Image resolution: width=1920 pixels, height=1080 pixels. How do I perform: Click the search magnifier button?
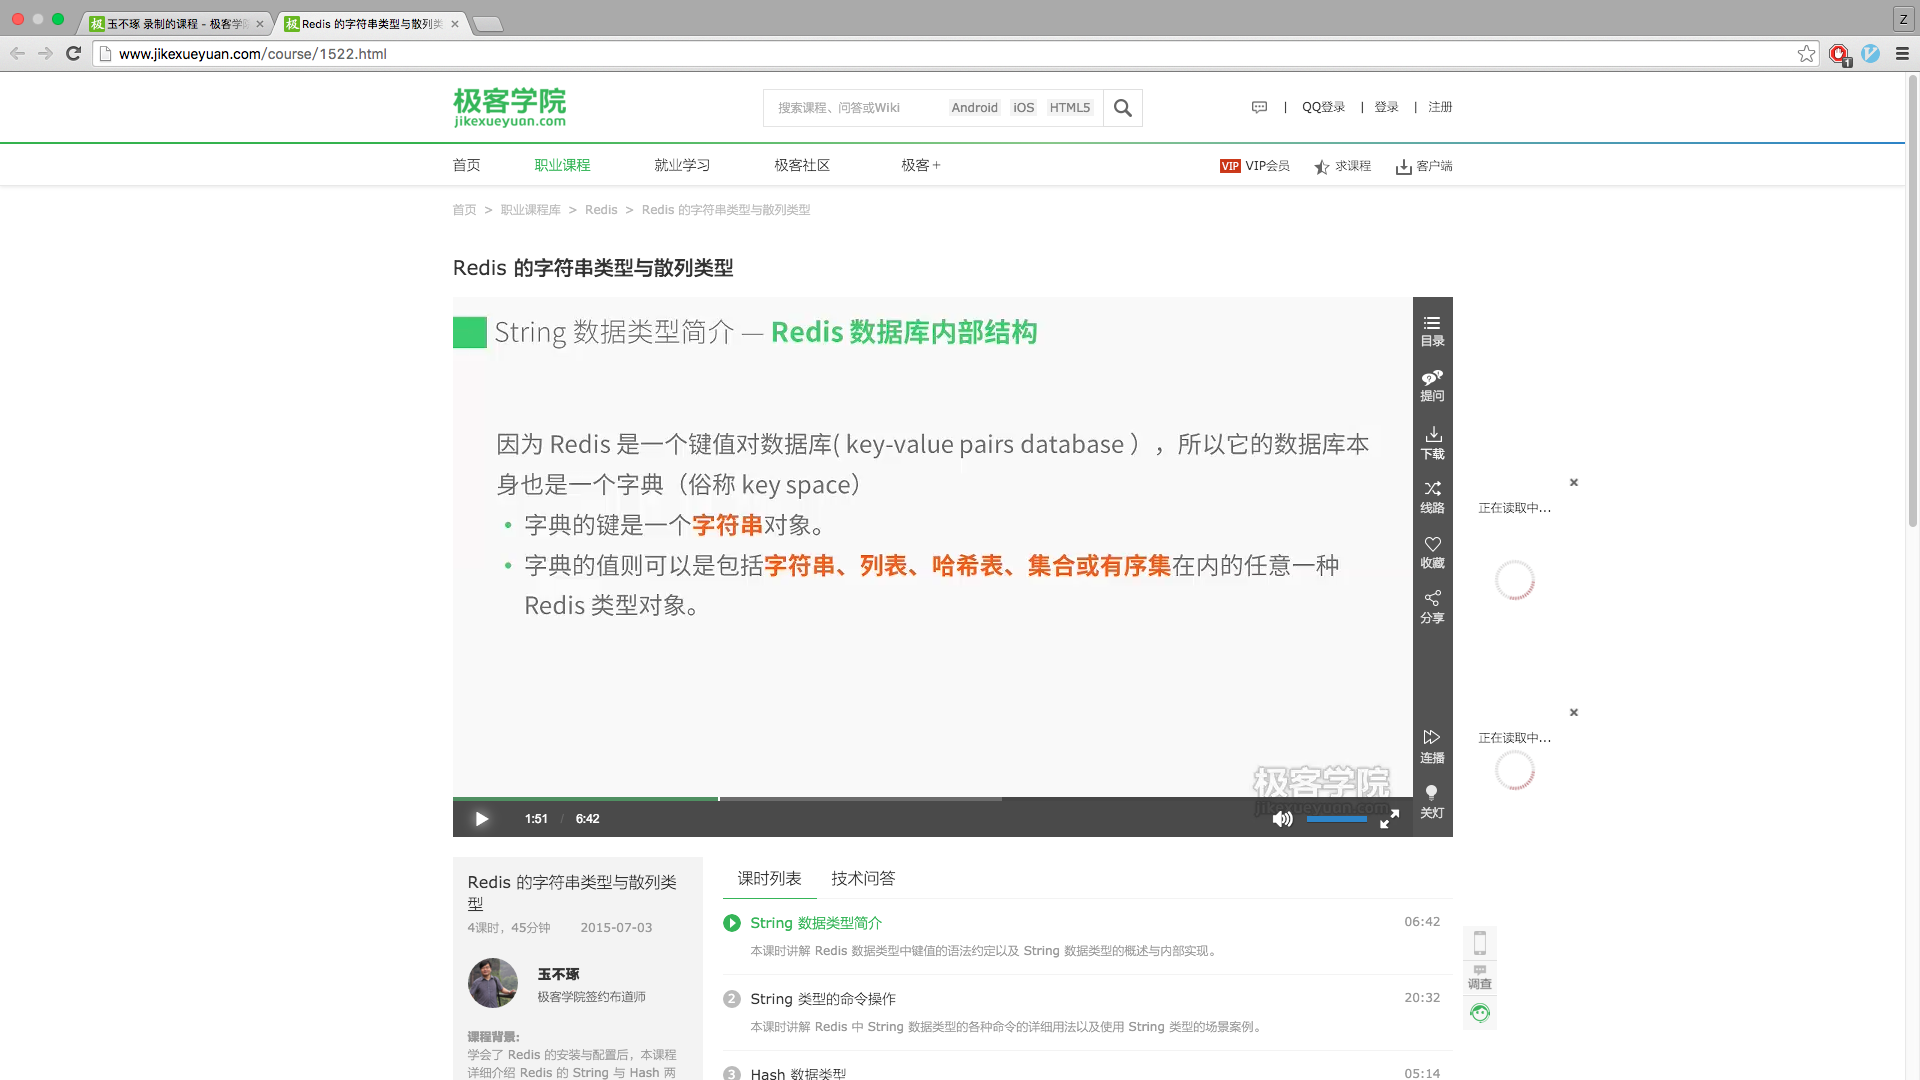(1122, 108)
